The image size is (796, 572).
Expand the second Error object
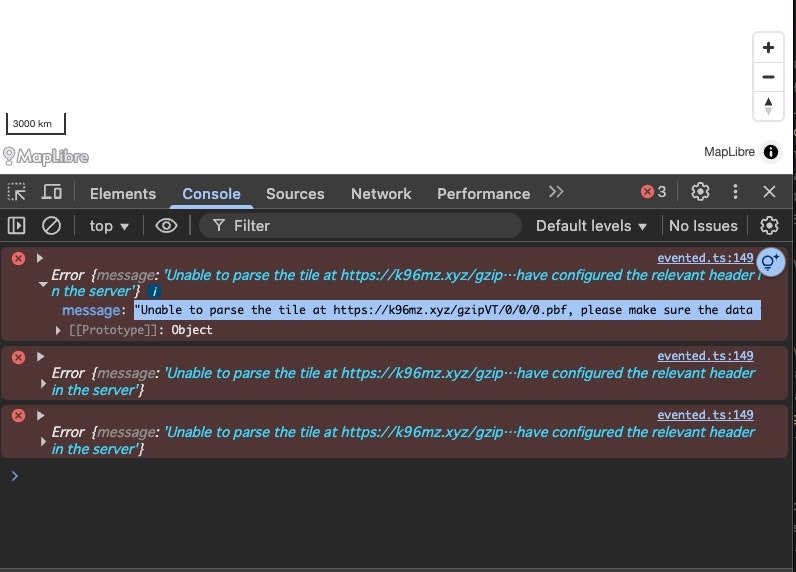[x=43, y=383]
